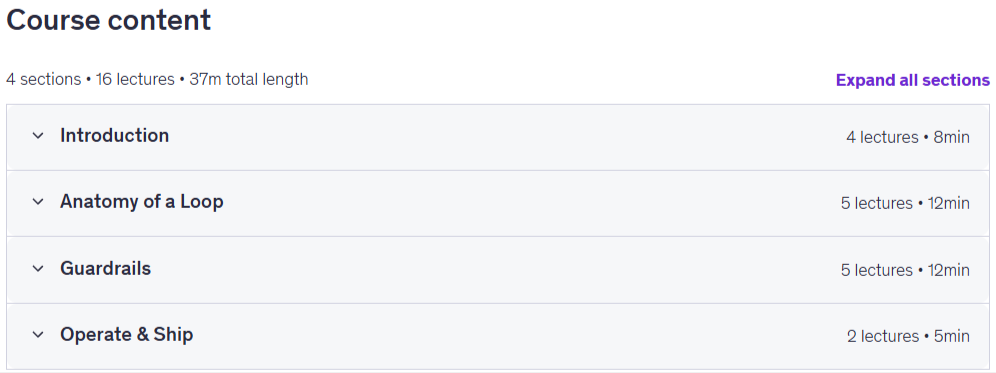Expand the Operate & Ship chevron arrow
The height and width of the screenshot is (373, 996).
pos(38,335)
